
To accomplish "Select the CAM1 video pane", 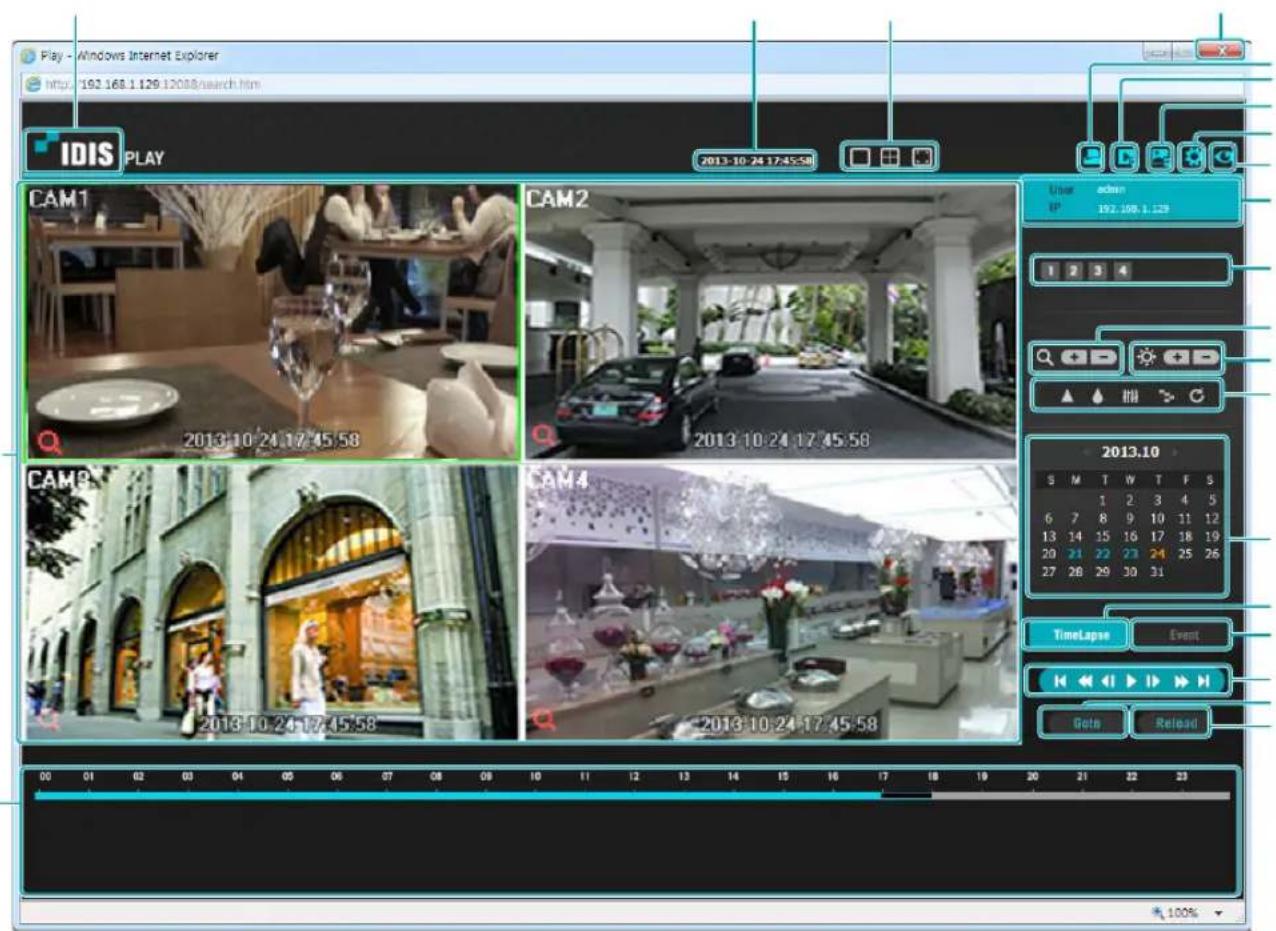I will click(x=273, y=322).
